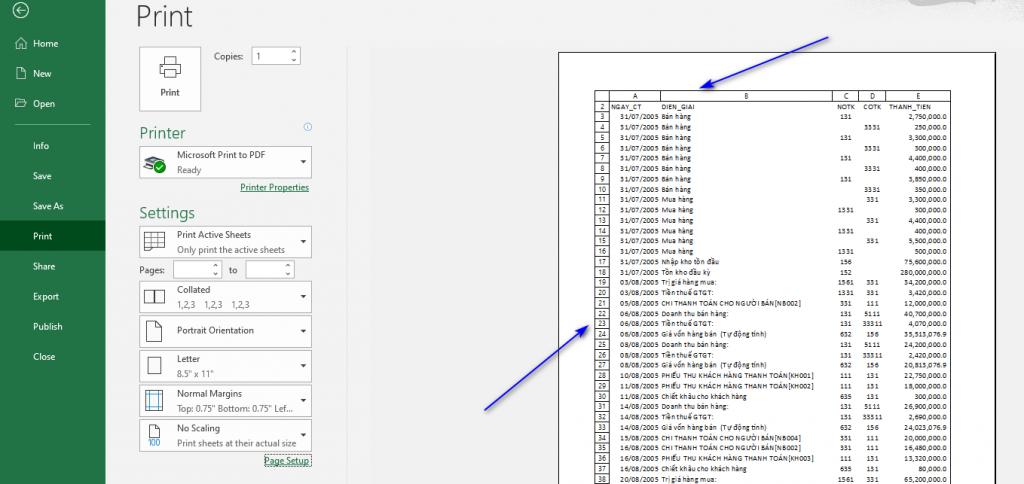This screenshot has width=1024, height=484.
Task: Click the Collated pages icon
Action: (x=155, y=297)
